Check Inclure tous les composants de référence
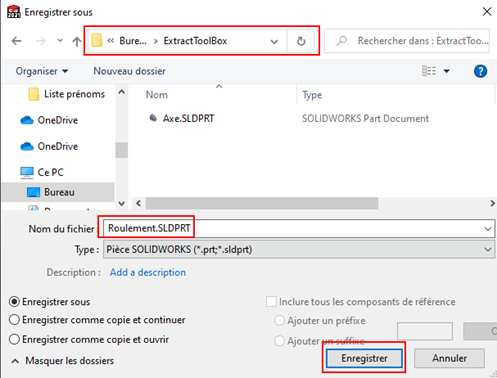The width and height of the screenshot is (497, 378). click(271, 302)
